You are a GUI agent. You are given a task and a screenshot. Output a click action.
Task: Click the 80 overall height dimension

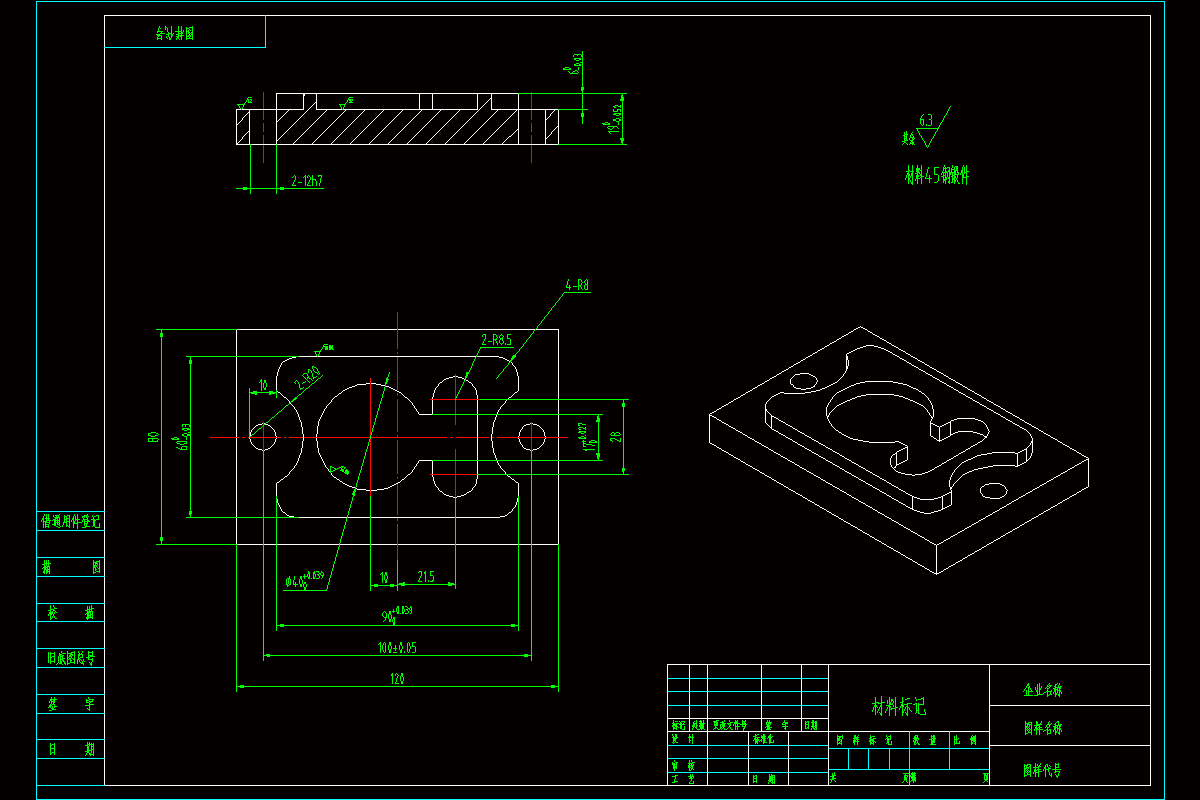click(x=153, y=437)
